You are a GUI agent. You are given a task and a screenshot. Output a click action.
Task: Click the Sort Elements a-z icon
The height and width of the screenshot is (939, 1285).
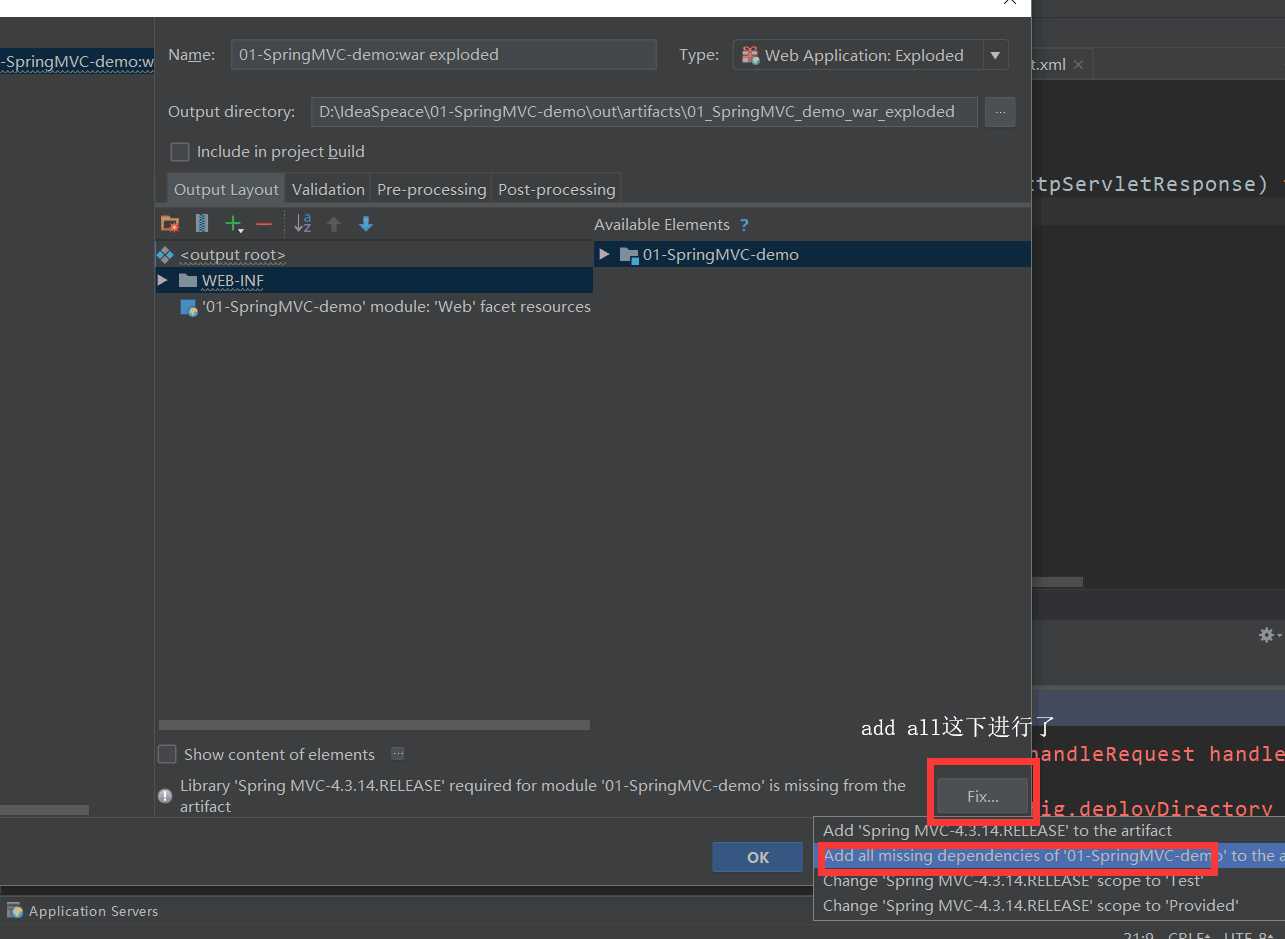tap(302, 224)
